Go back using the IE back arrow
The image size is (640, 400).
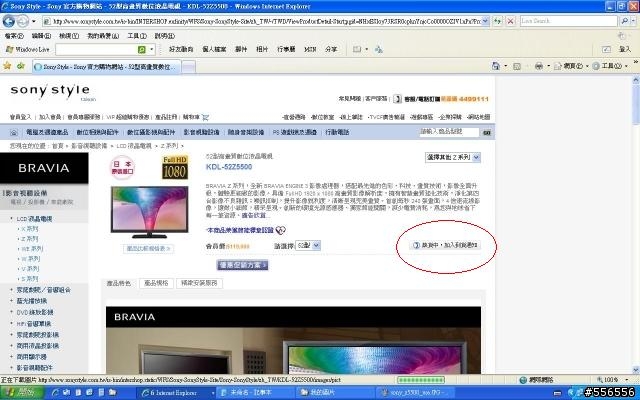pos(9,21)
